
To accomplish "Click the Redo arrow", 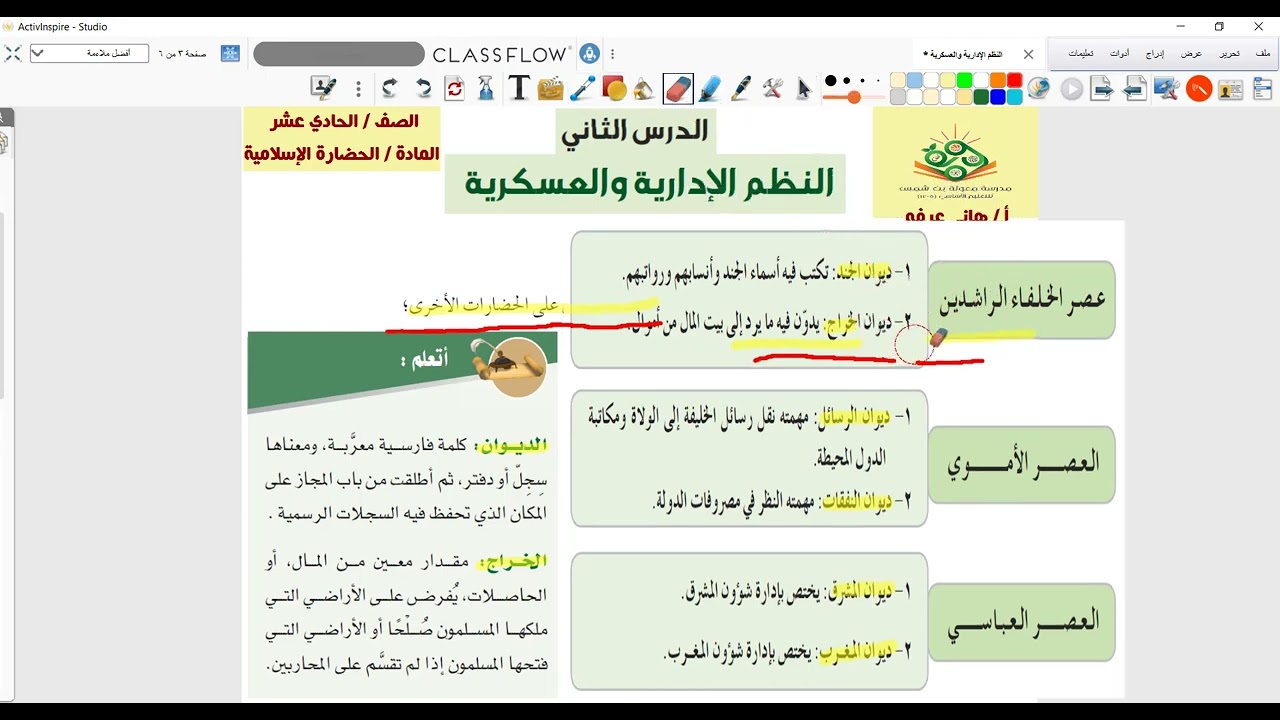I will point(390,89).
